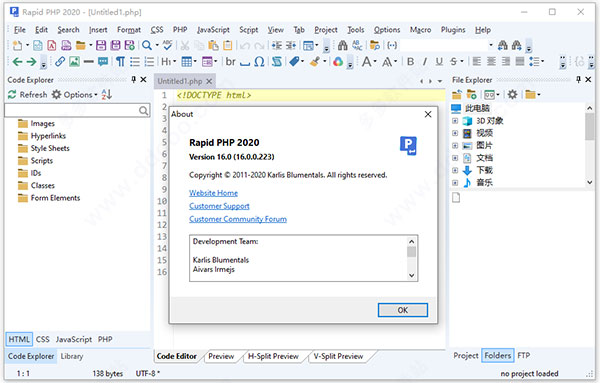Click the New PDF-style document icon
This screenshot has height=383, width=600.
(52, 46)
